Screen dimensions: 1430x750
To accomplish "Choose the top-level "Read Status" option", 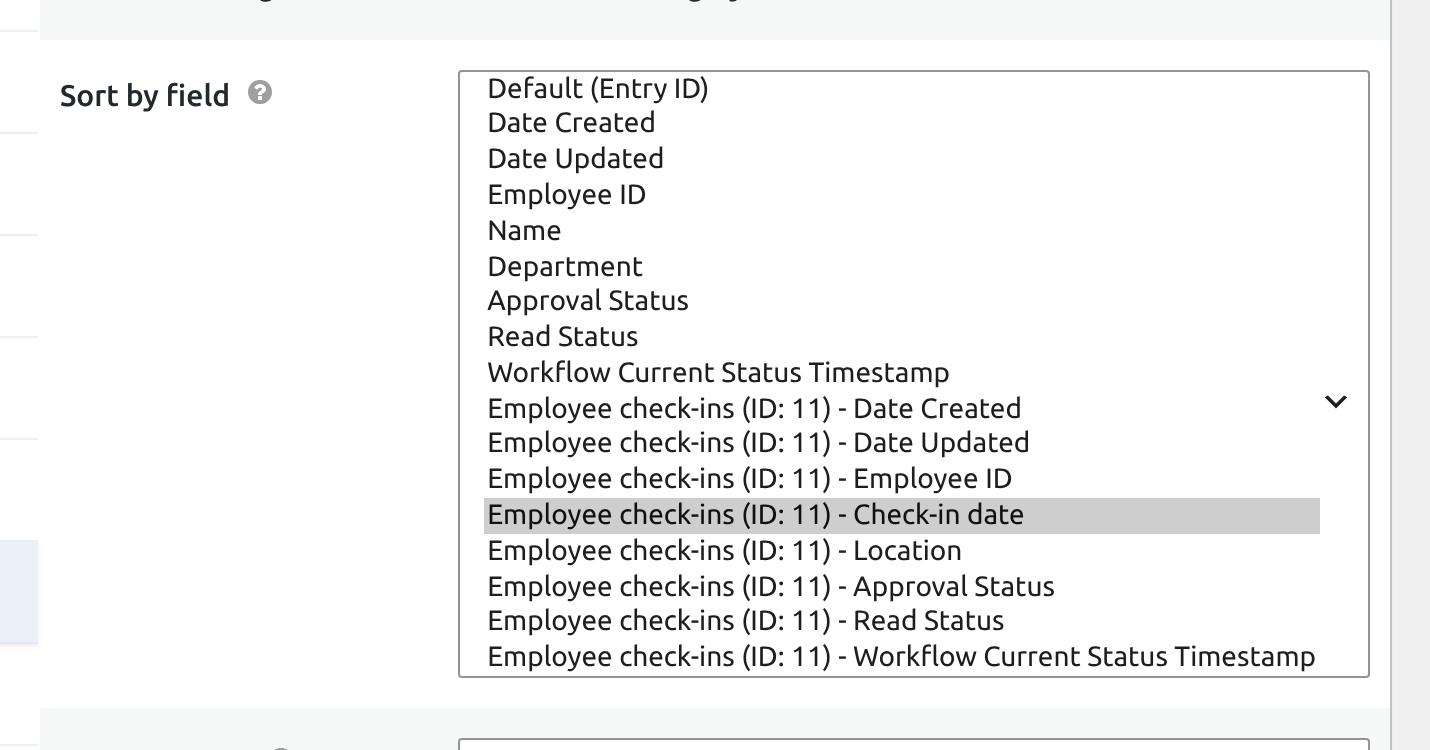I will (x=902, y=337).
